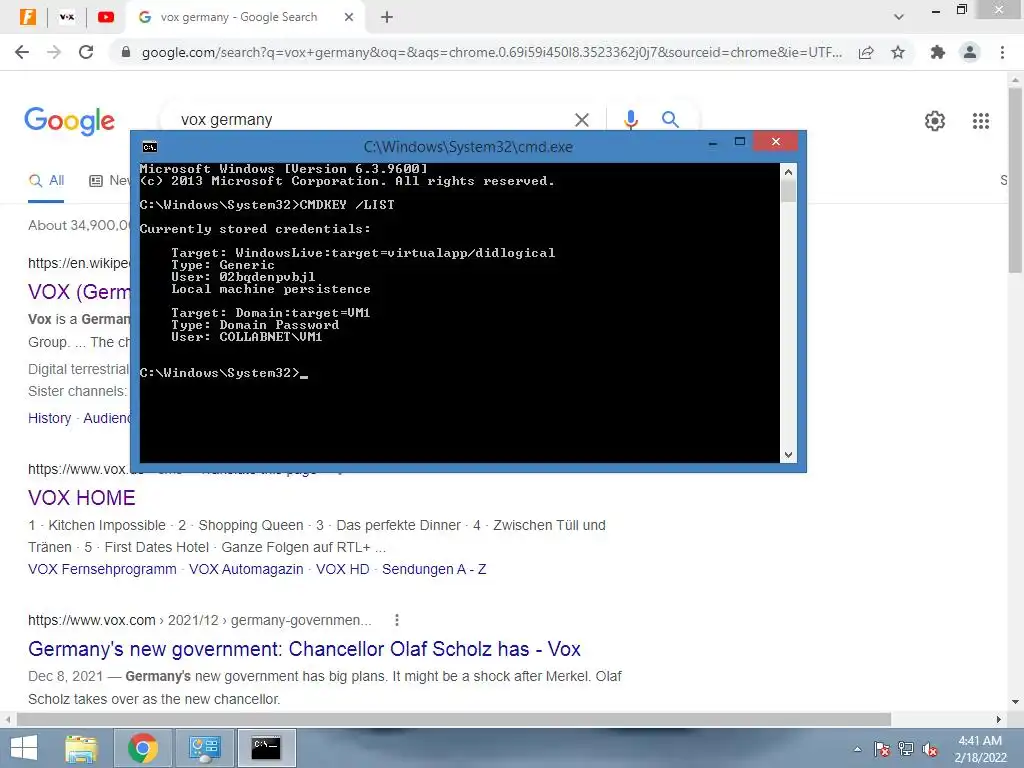Open the History section link
This screenshot has height=768, width=1024.
[50, 418]
